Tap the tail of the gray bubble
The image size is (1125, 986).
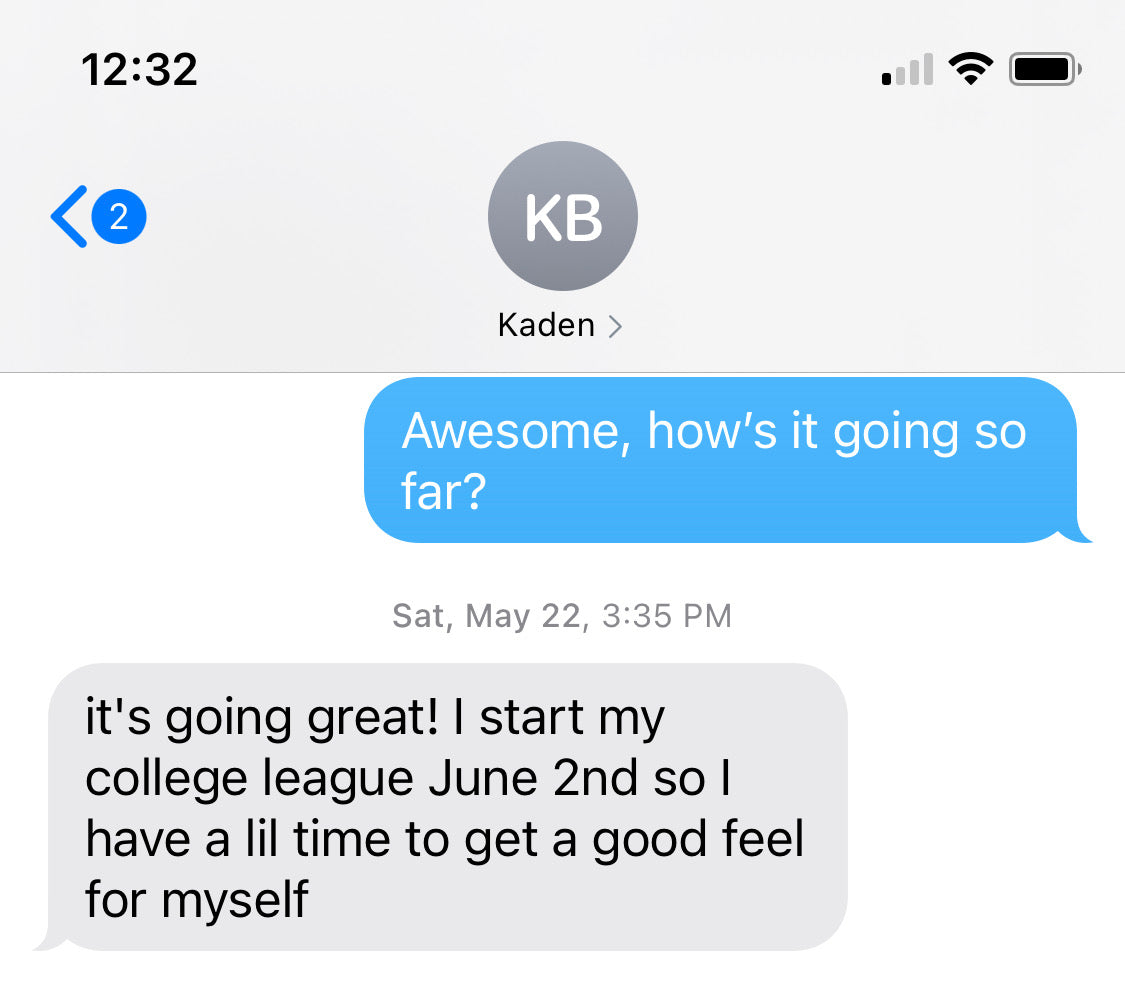tap(48, 939)
